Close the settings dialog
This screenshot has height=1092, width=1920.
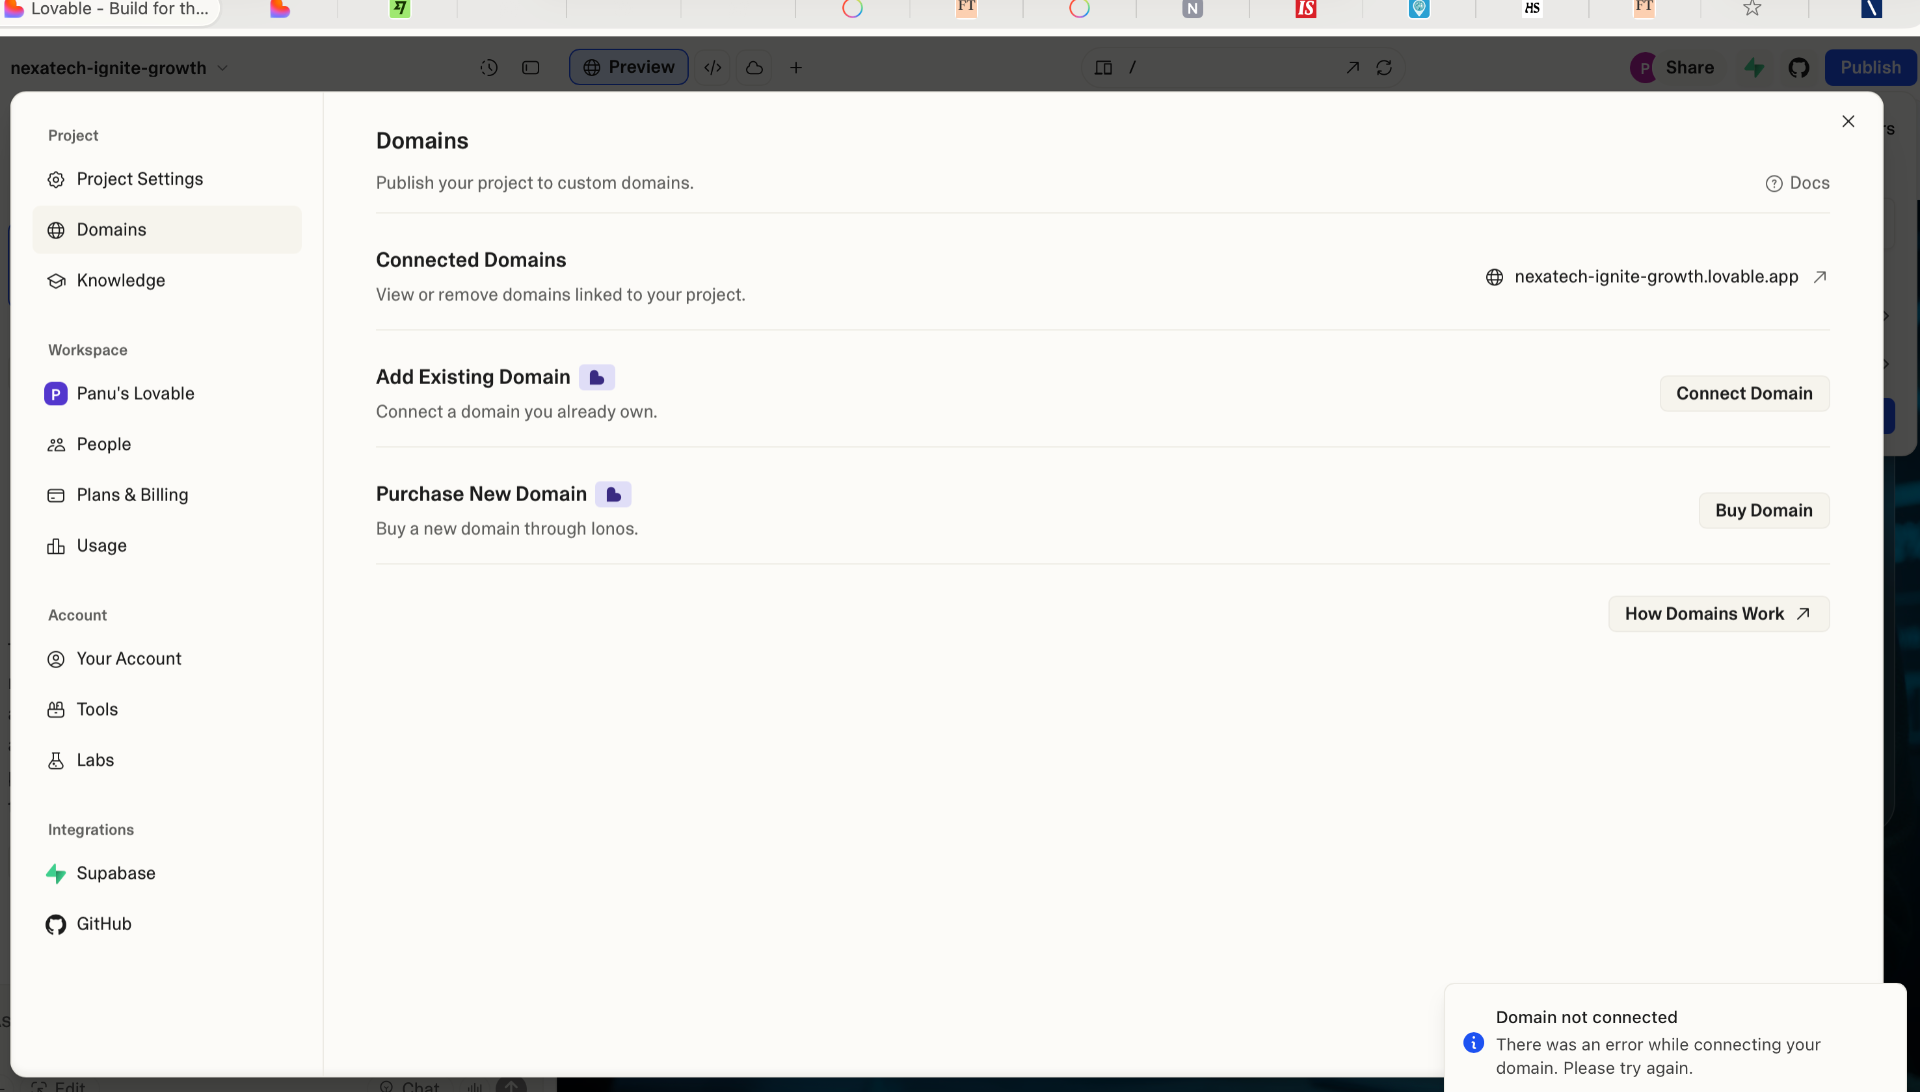pyautogui.click(x=1848, y=121)
